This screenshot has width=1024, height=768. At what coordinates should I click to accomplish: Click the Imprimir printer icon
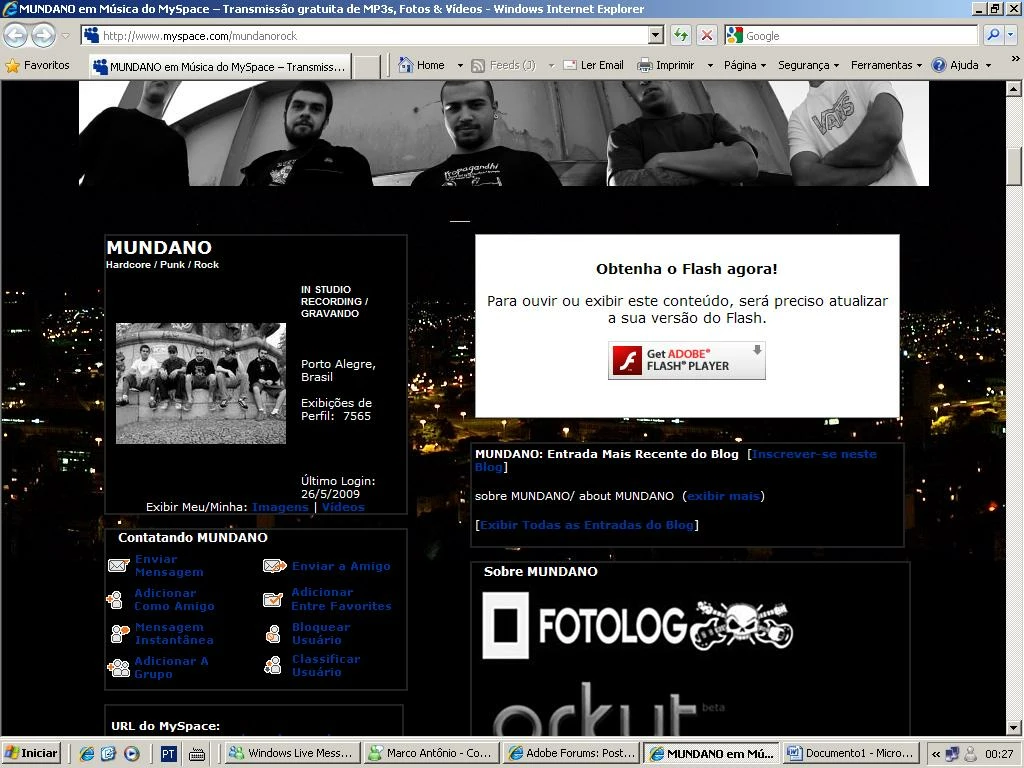(645, 65)
